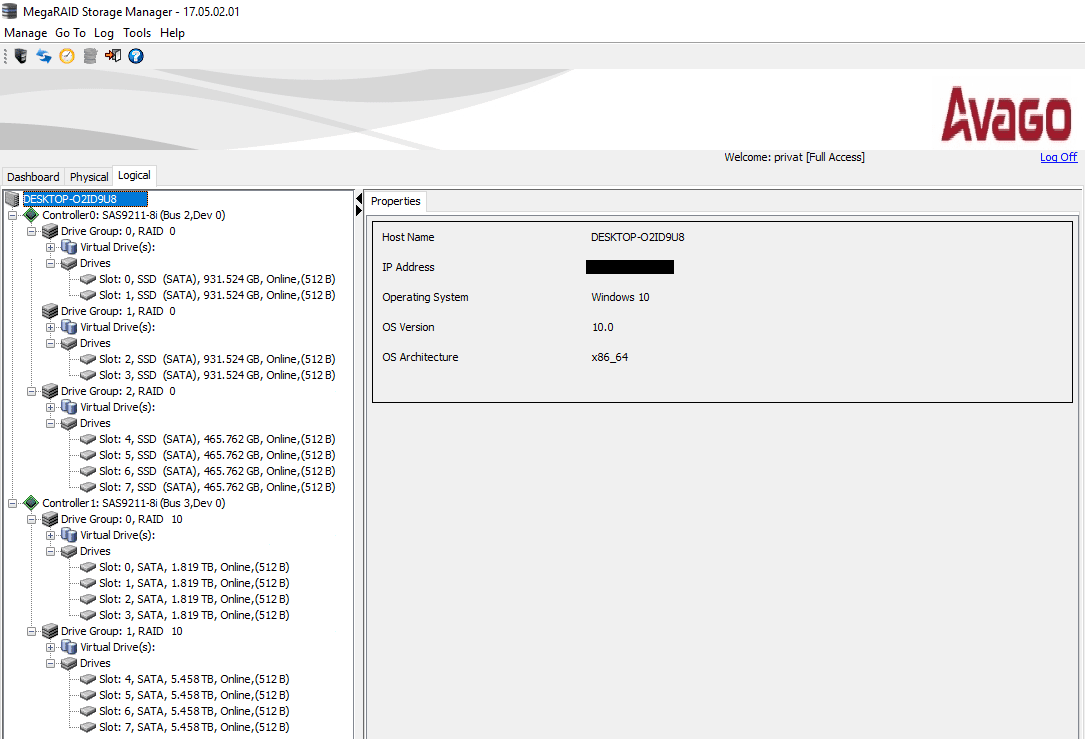This screenshot has width=1085, height=739.
Task: Click the server icon beside DESKTOP-O2ID9U8
Action: click(x=12, y=199)
